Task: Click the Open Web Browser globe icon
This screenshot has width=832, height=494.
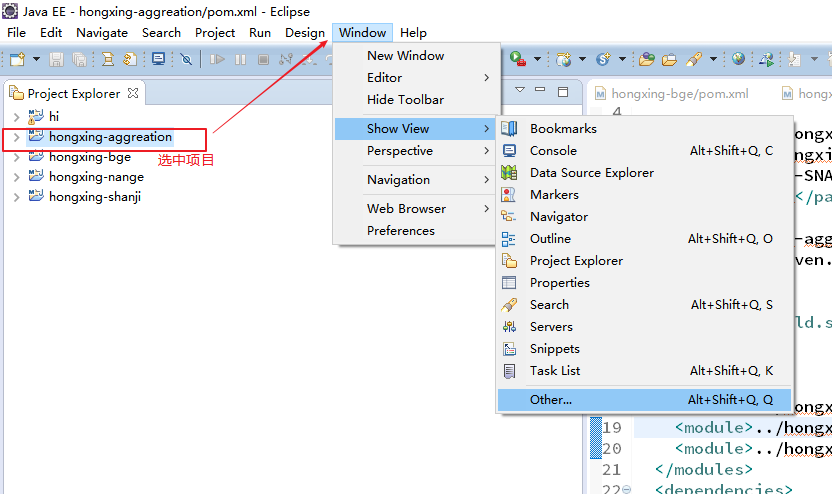Action: [738, 58]
